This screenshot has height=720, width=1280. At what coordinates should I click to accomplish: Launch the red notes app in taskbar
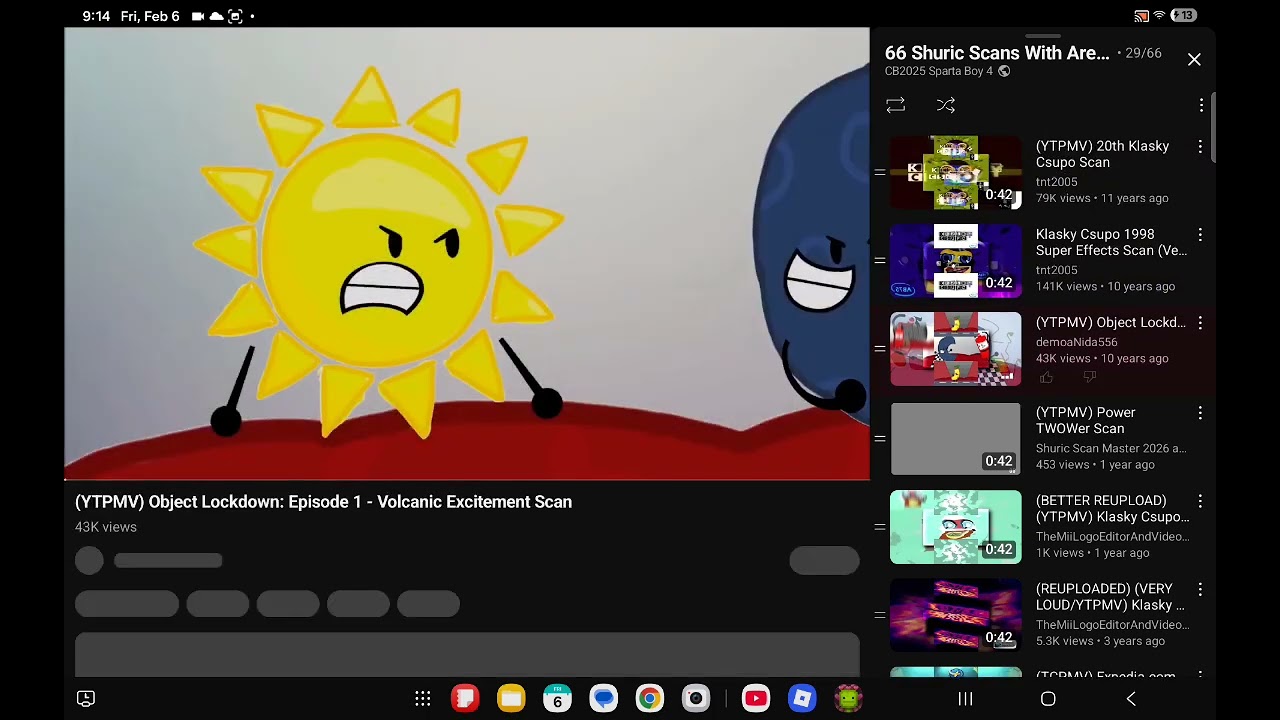(465, 698)
